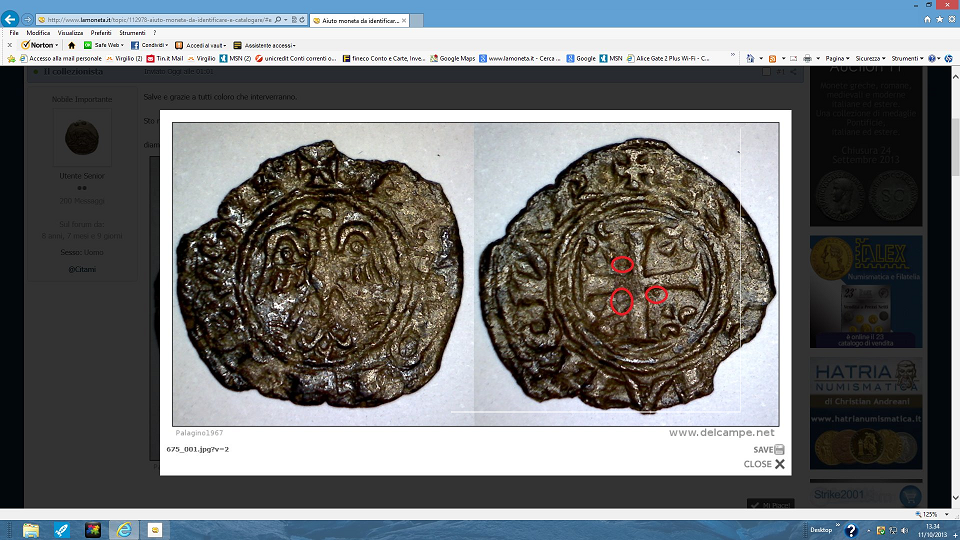Close the 'Aiuto moneta da identificar...' tab
960x540 pixels.
tap(403, 20)
